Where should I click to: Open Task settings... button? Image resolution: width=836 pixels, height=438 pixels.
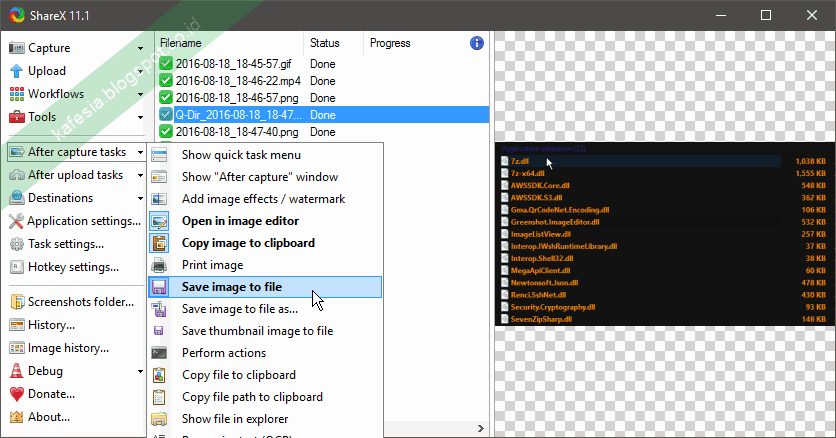point(76,244)
